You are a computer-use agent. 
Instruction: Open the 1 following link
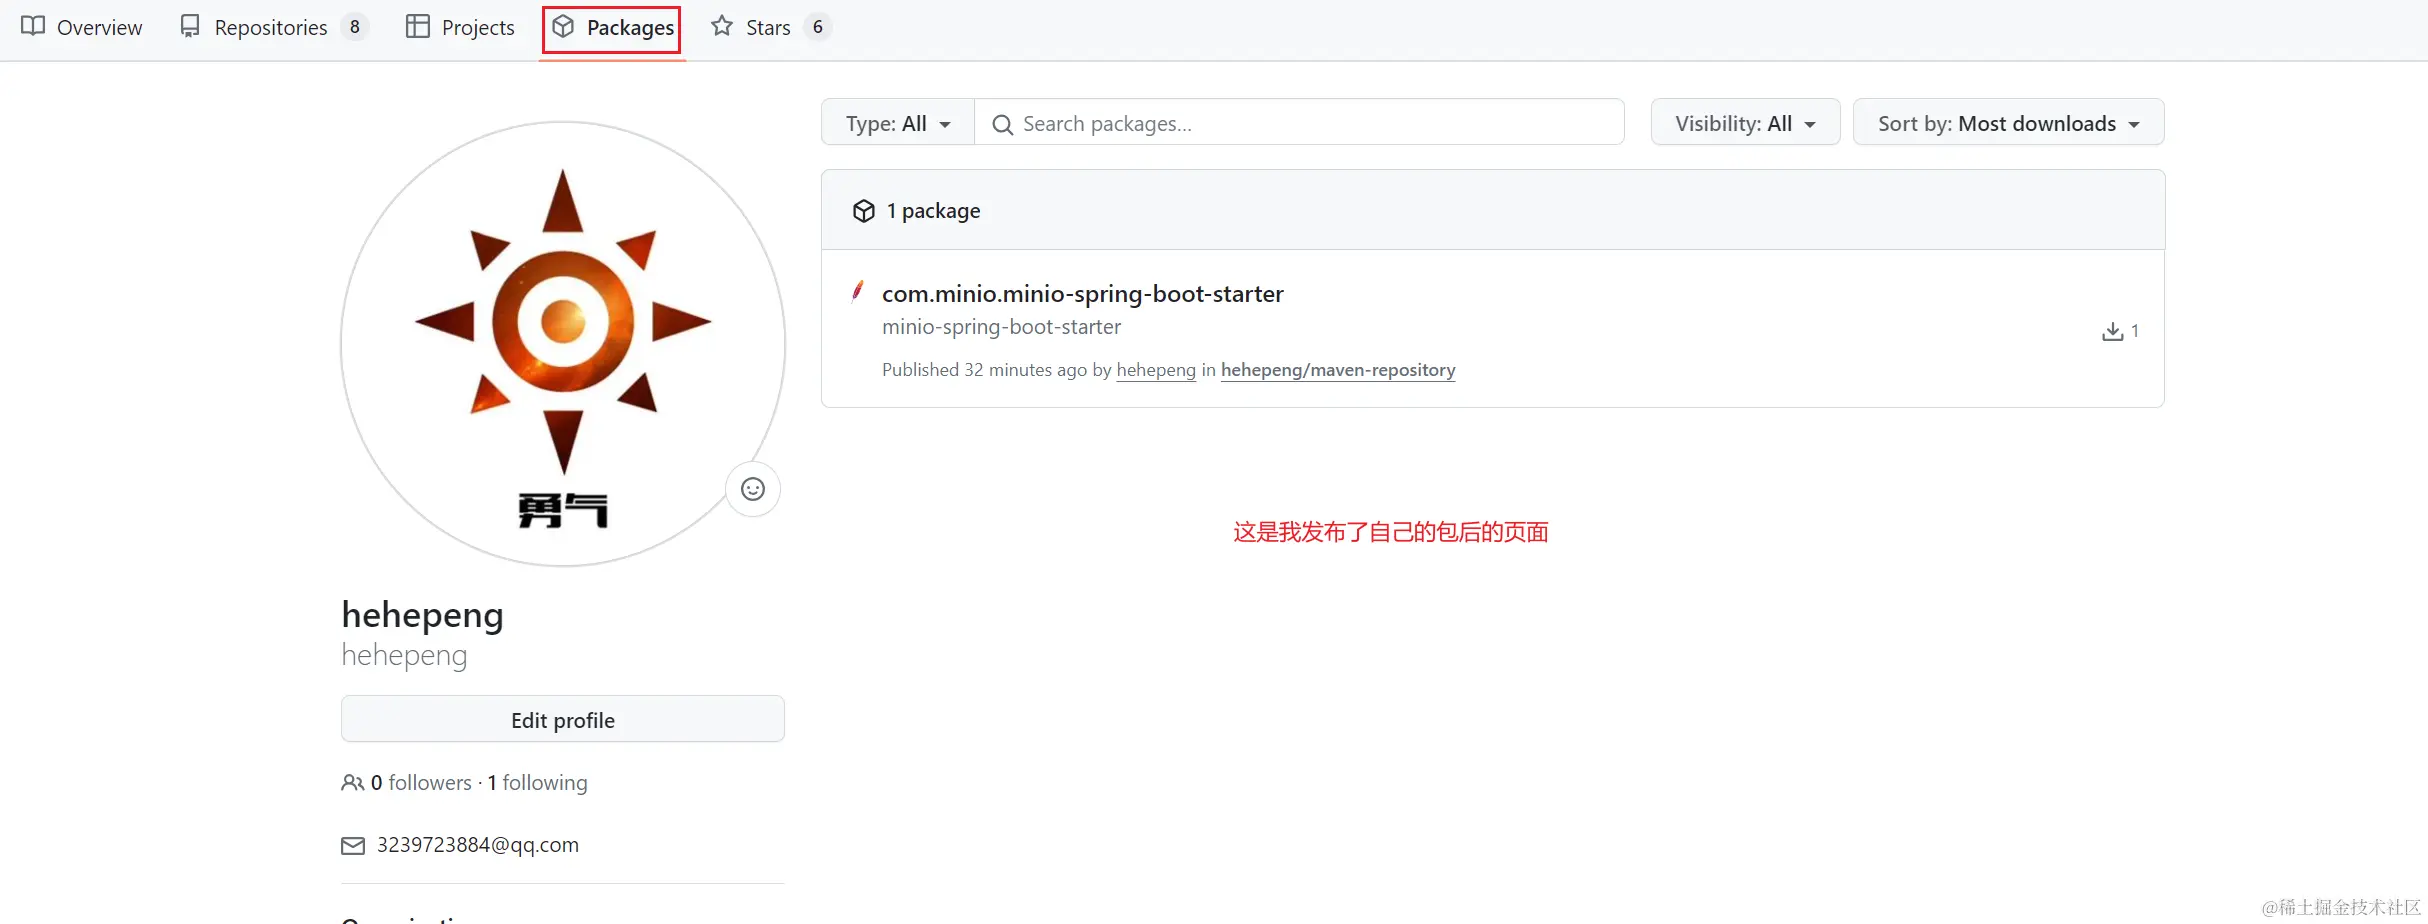click(537, 782)
